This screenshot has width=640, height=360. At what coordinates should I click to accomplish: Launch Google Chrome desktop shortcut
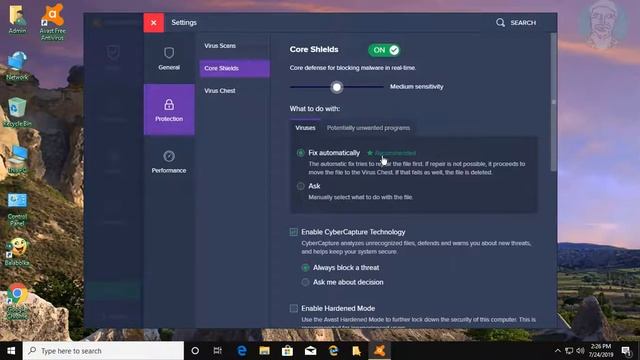click(x=17, y=301)
